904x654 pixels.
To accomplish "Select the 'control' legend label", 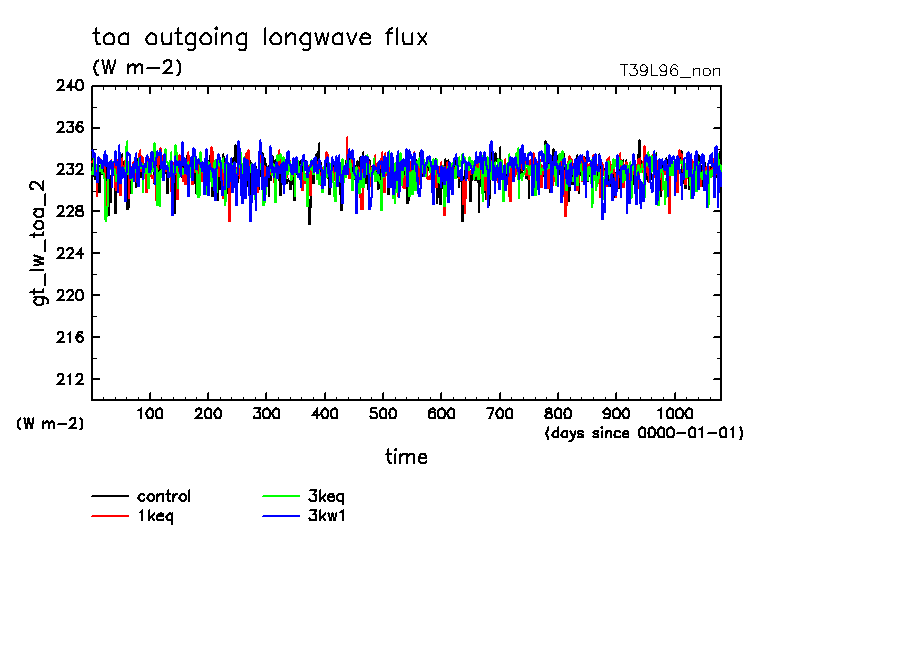I will click(x=163, y=496).
